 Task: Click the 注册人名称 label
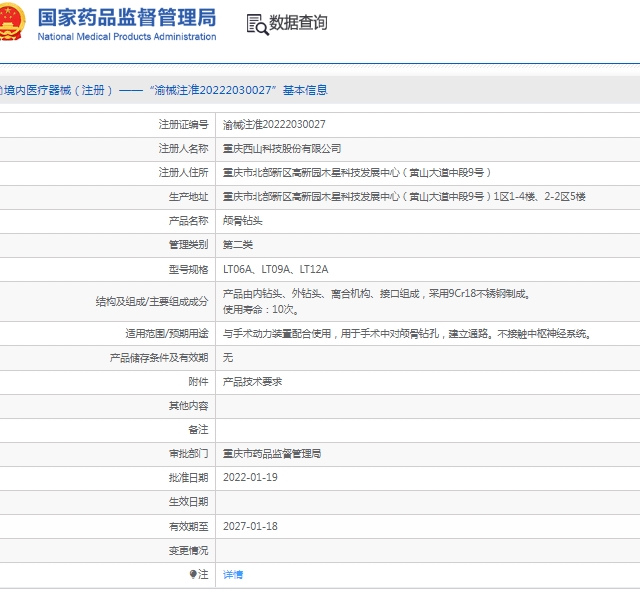coord(183,149)
